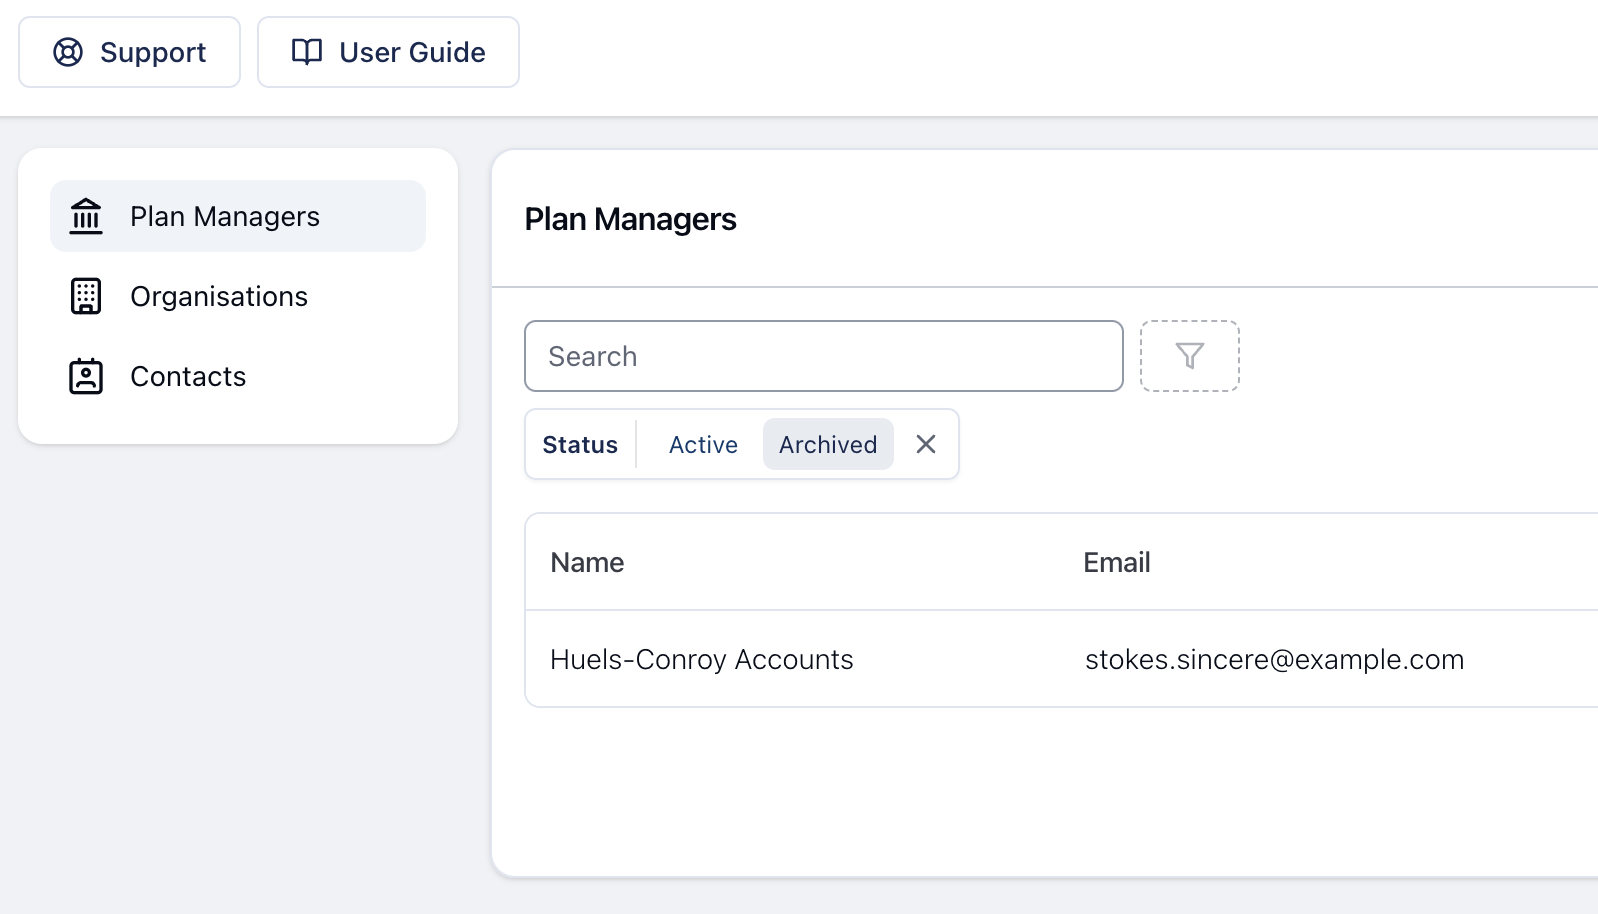This screenshot has height=914, width=1598.
Task: Click the open book icon beside User Guide
Action: [306, 52]
